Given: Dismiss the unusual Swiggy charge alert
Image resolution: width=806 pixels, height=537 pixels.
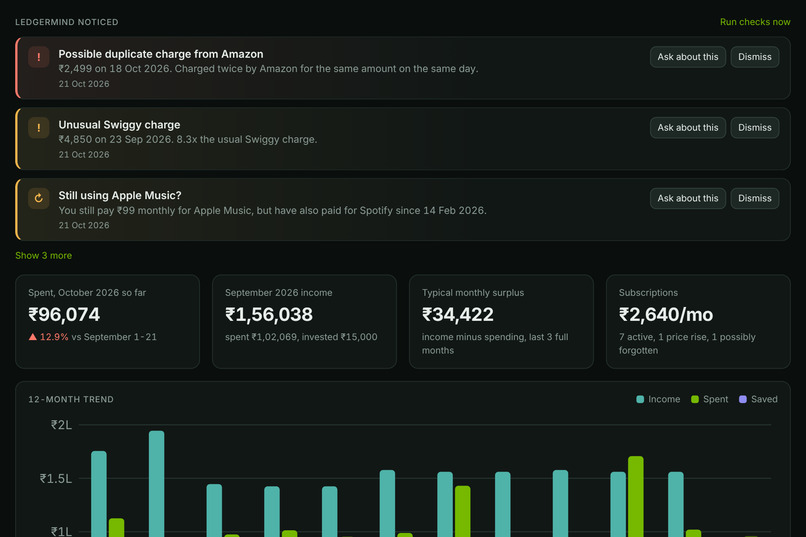Looking at the screenshot, I should [755, 127].
